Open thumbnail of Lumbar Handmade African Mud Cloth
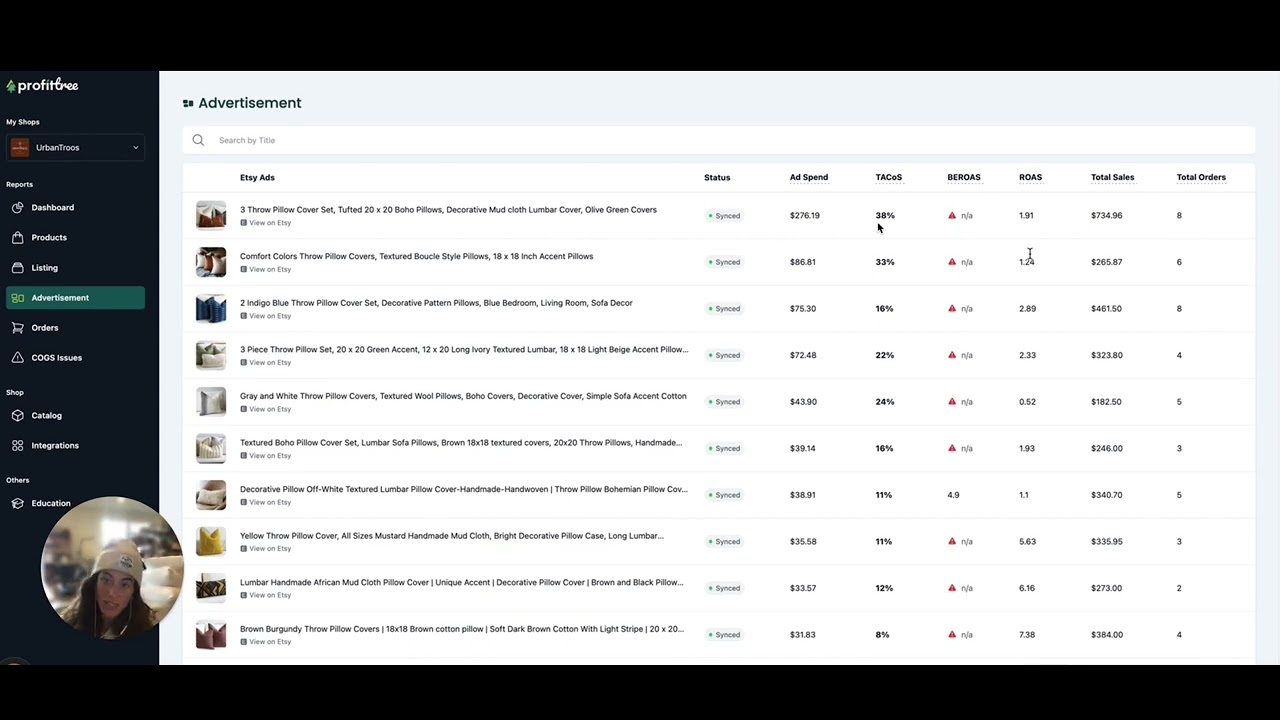 tap(211, 588)
